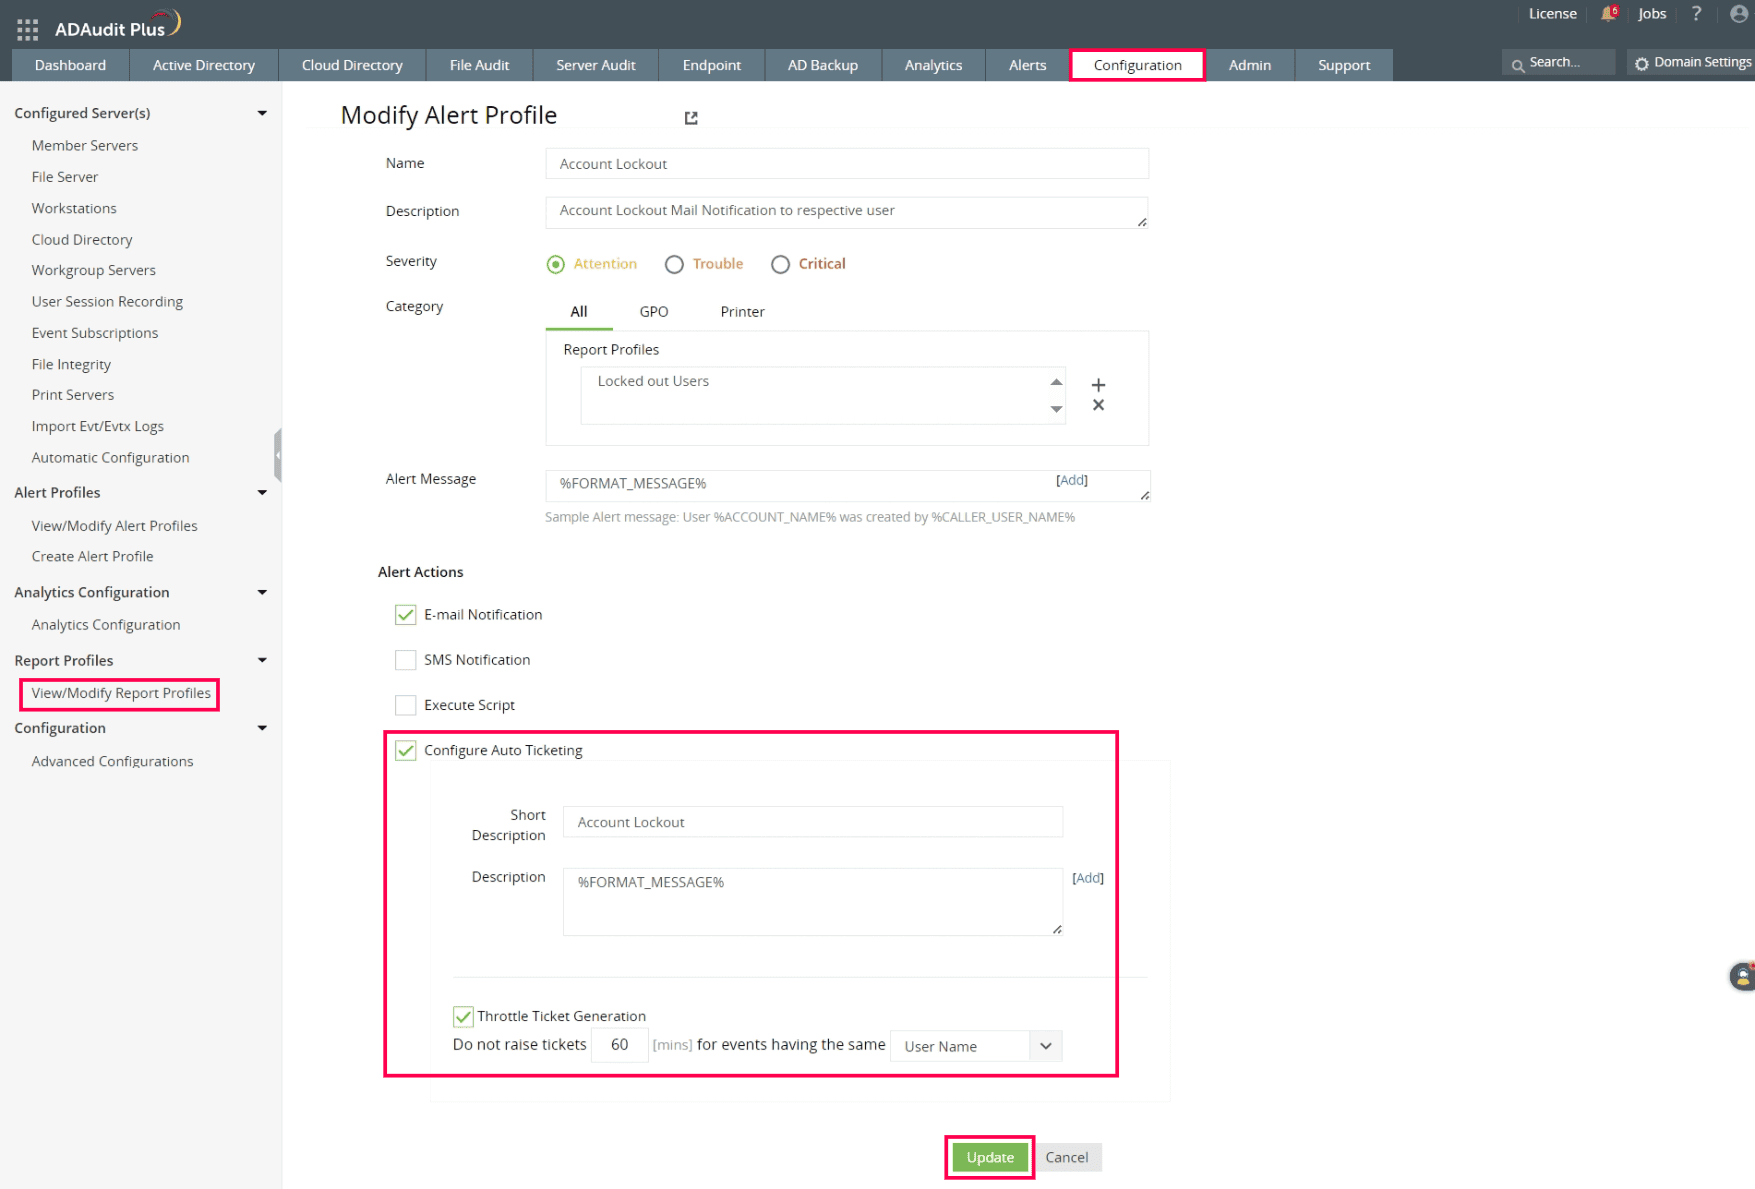1755x1189 pixels.
Task: Select the Printer category tab
Action: point(743,312)
